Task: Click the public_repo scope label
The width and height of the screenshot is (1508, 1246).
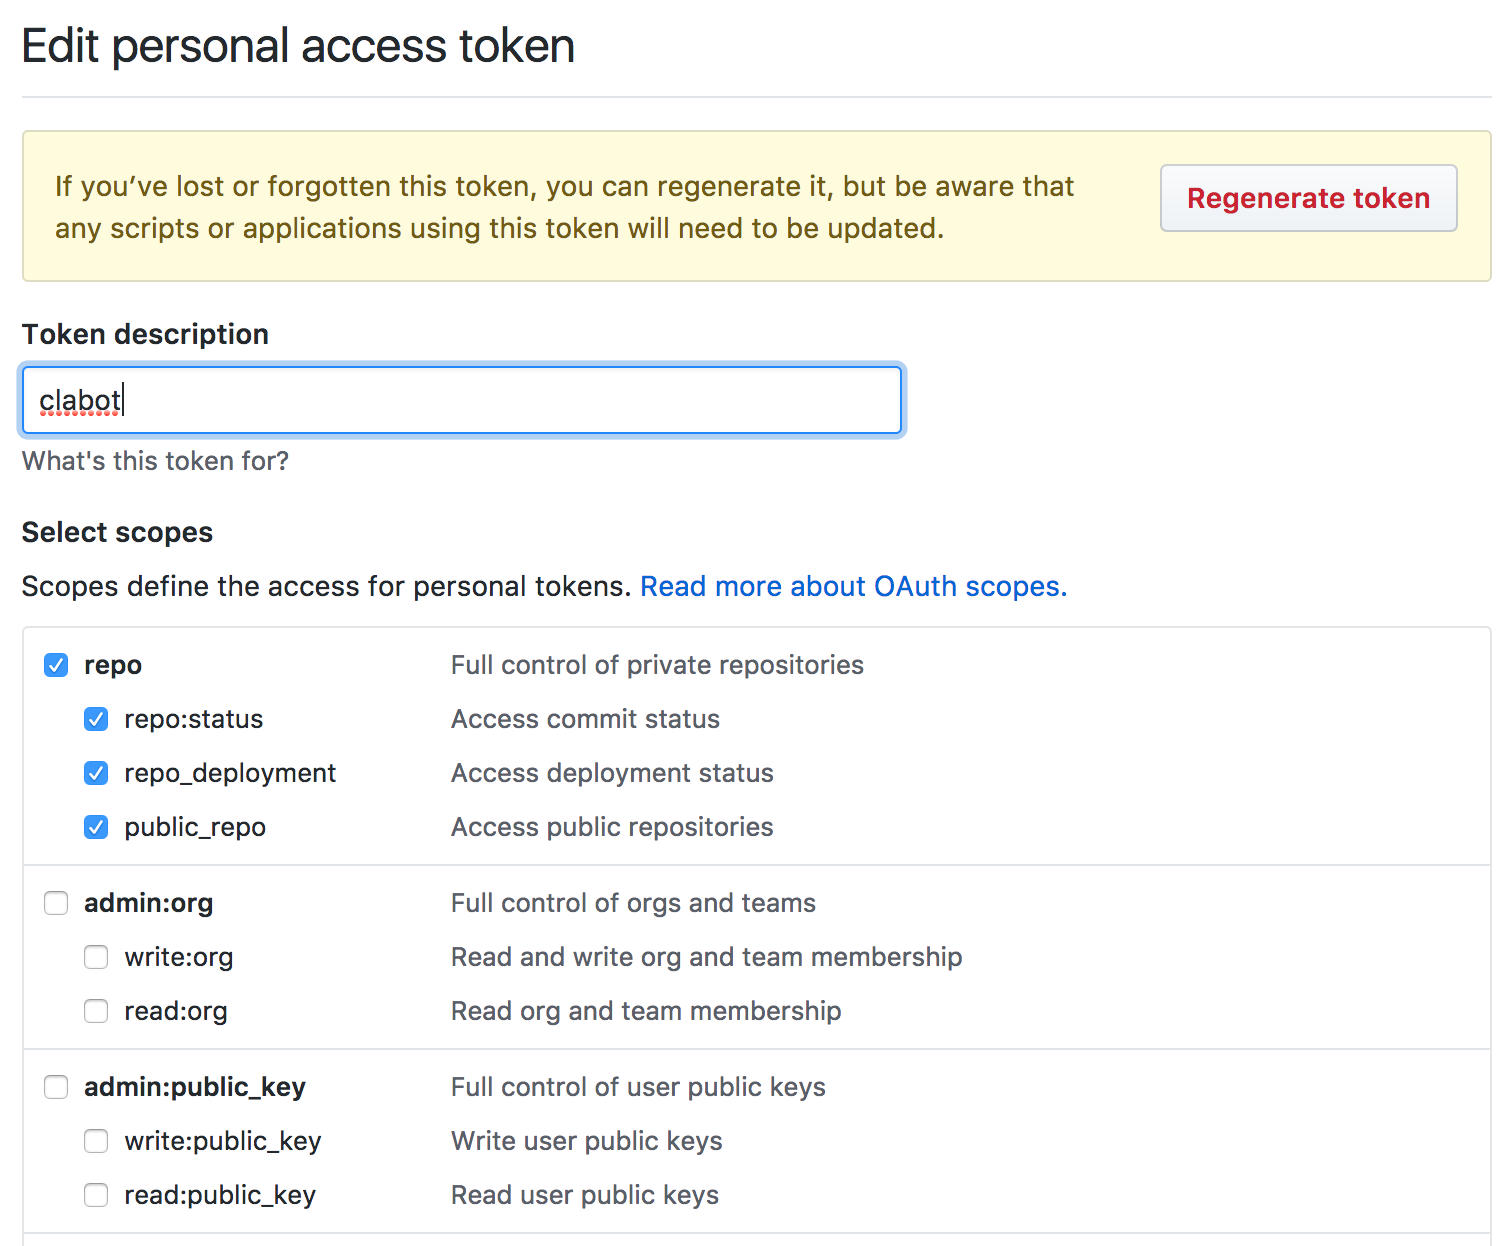Action: pos(195,827)
